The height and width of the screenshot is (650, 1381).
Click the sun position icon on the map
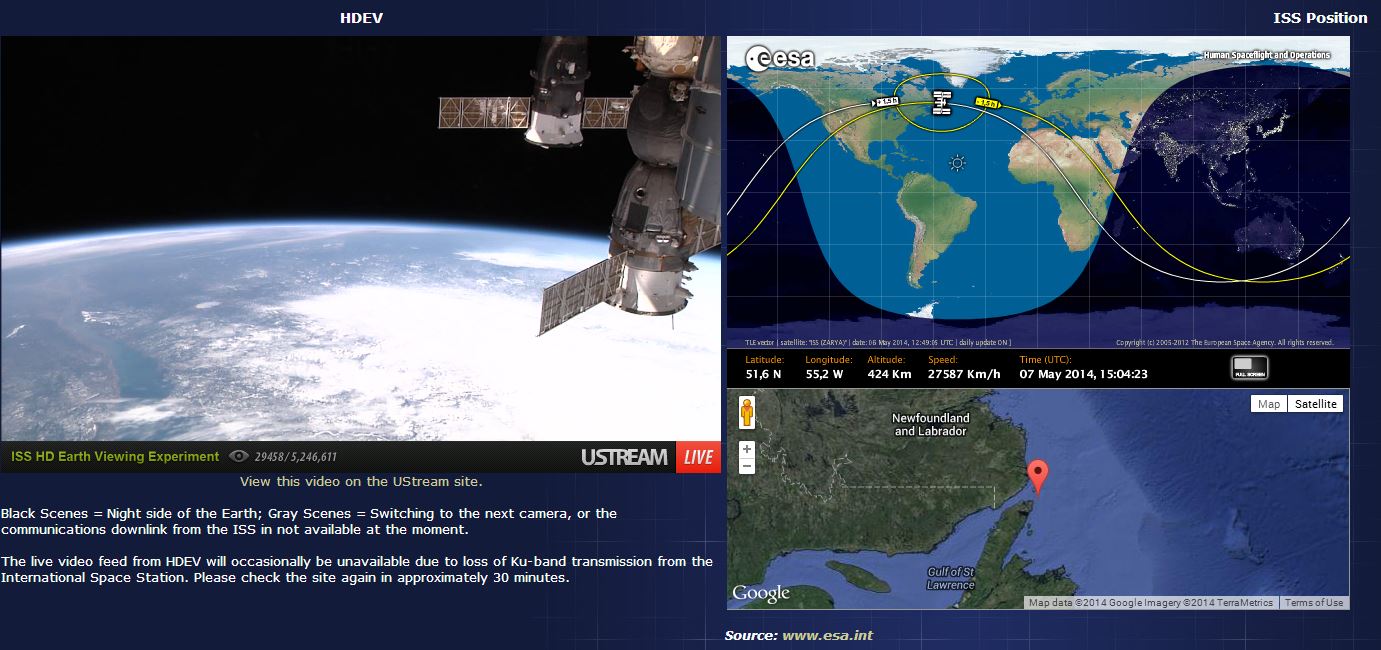click(x=958, y=163)
